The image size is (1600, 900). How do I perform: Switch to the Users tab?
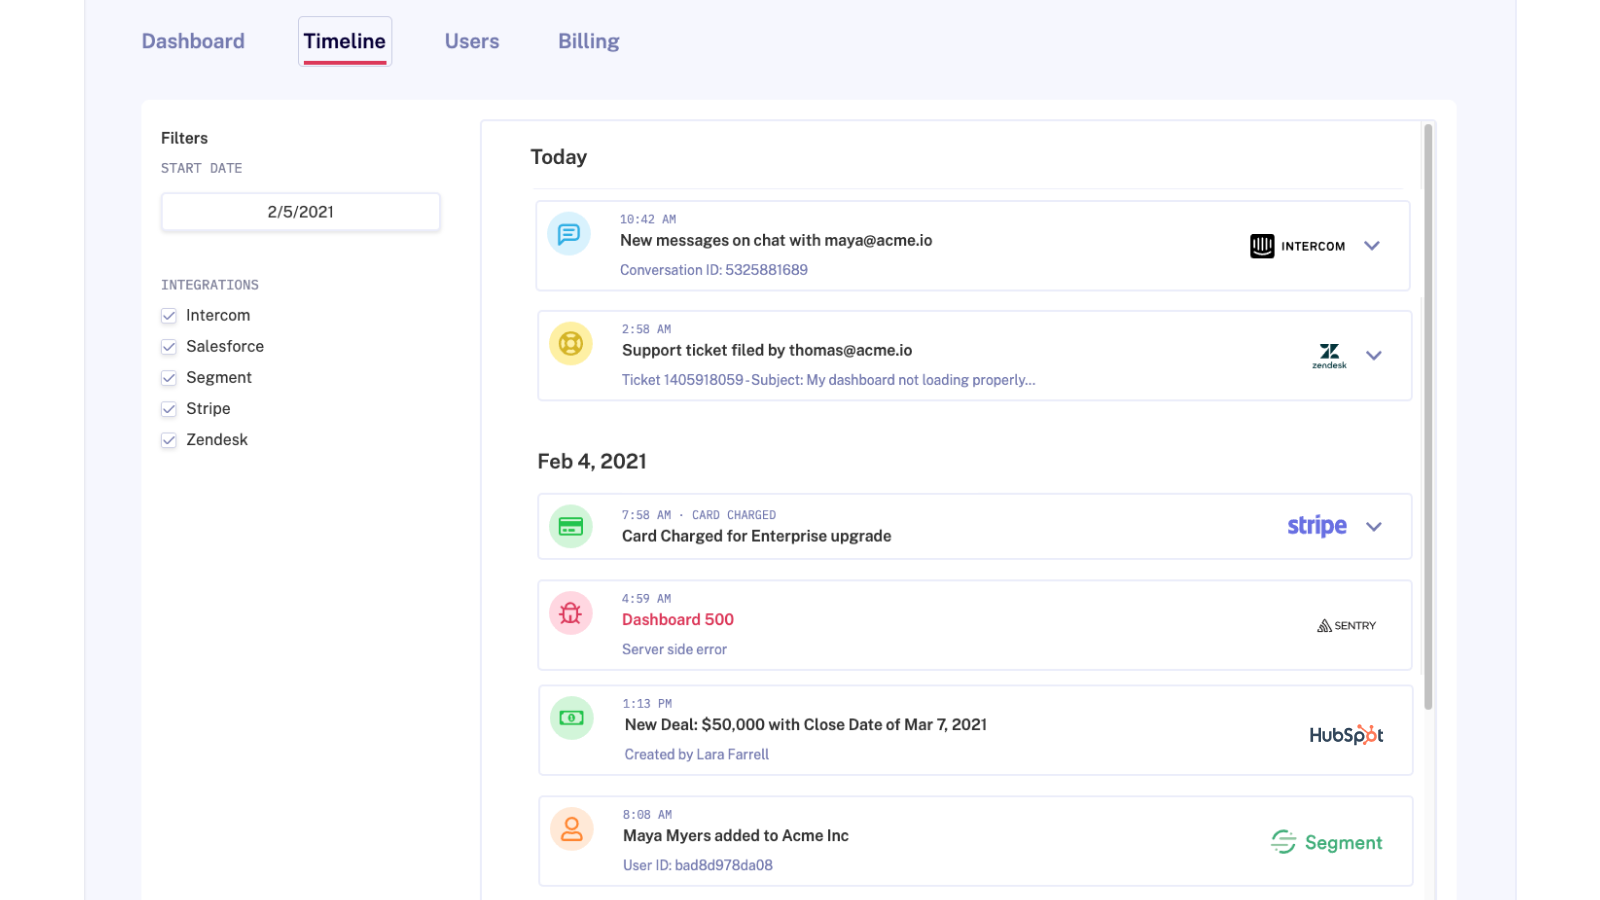click(x=472, y=41)
